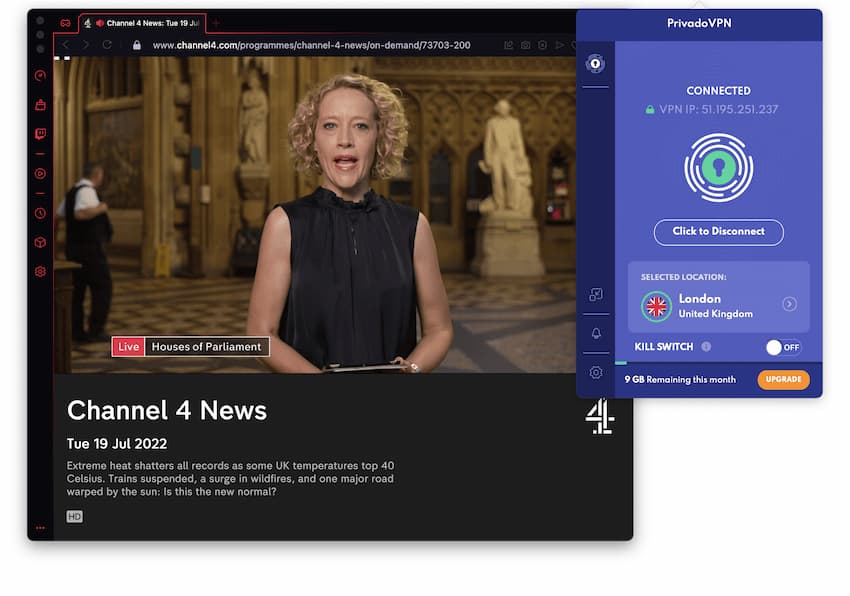Open the London United Kingdom location selector
This screenshot has height=596, width=850.
coord(719,297)
